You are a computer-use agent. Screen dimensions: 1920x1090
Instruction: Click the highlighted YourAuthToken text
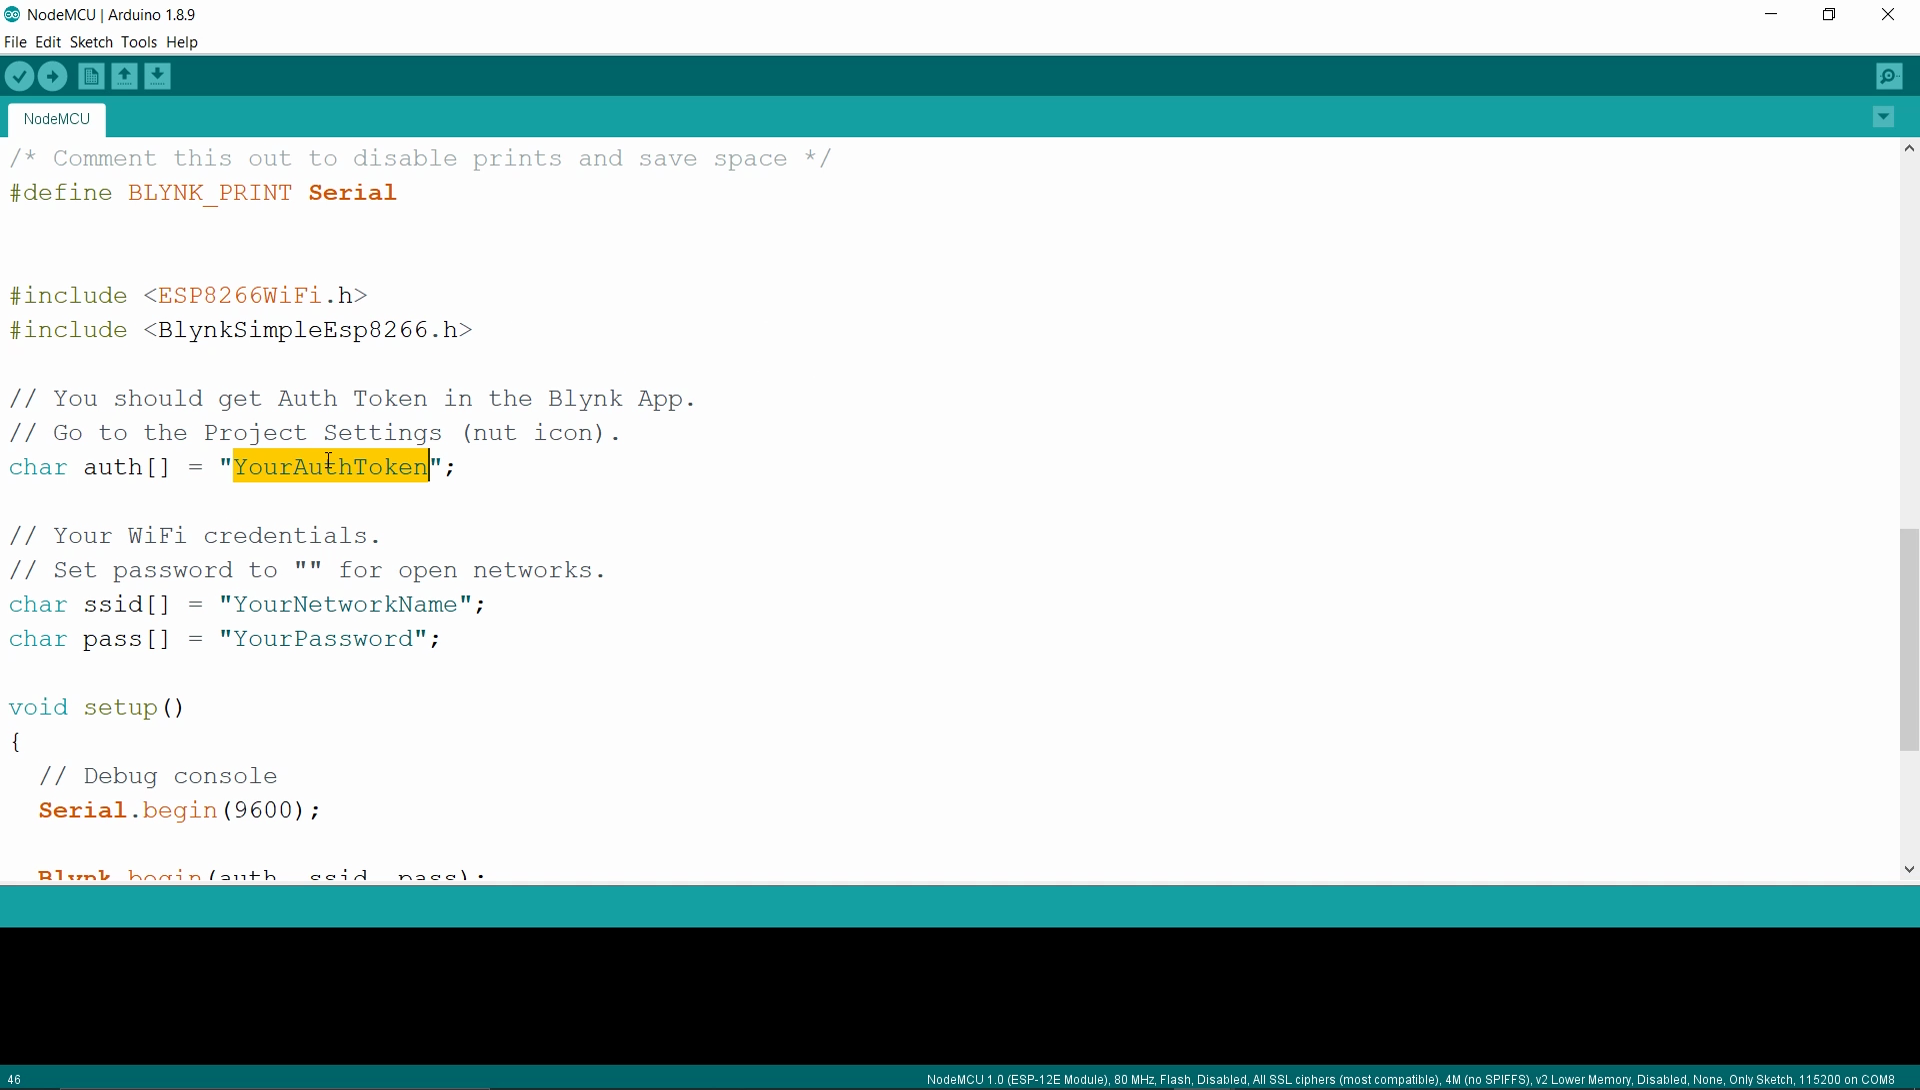click(331, 467)
